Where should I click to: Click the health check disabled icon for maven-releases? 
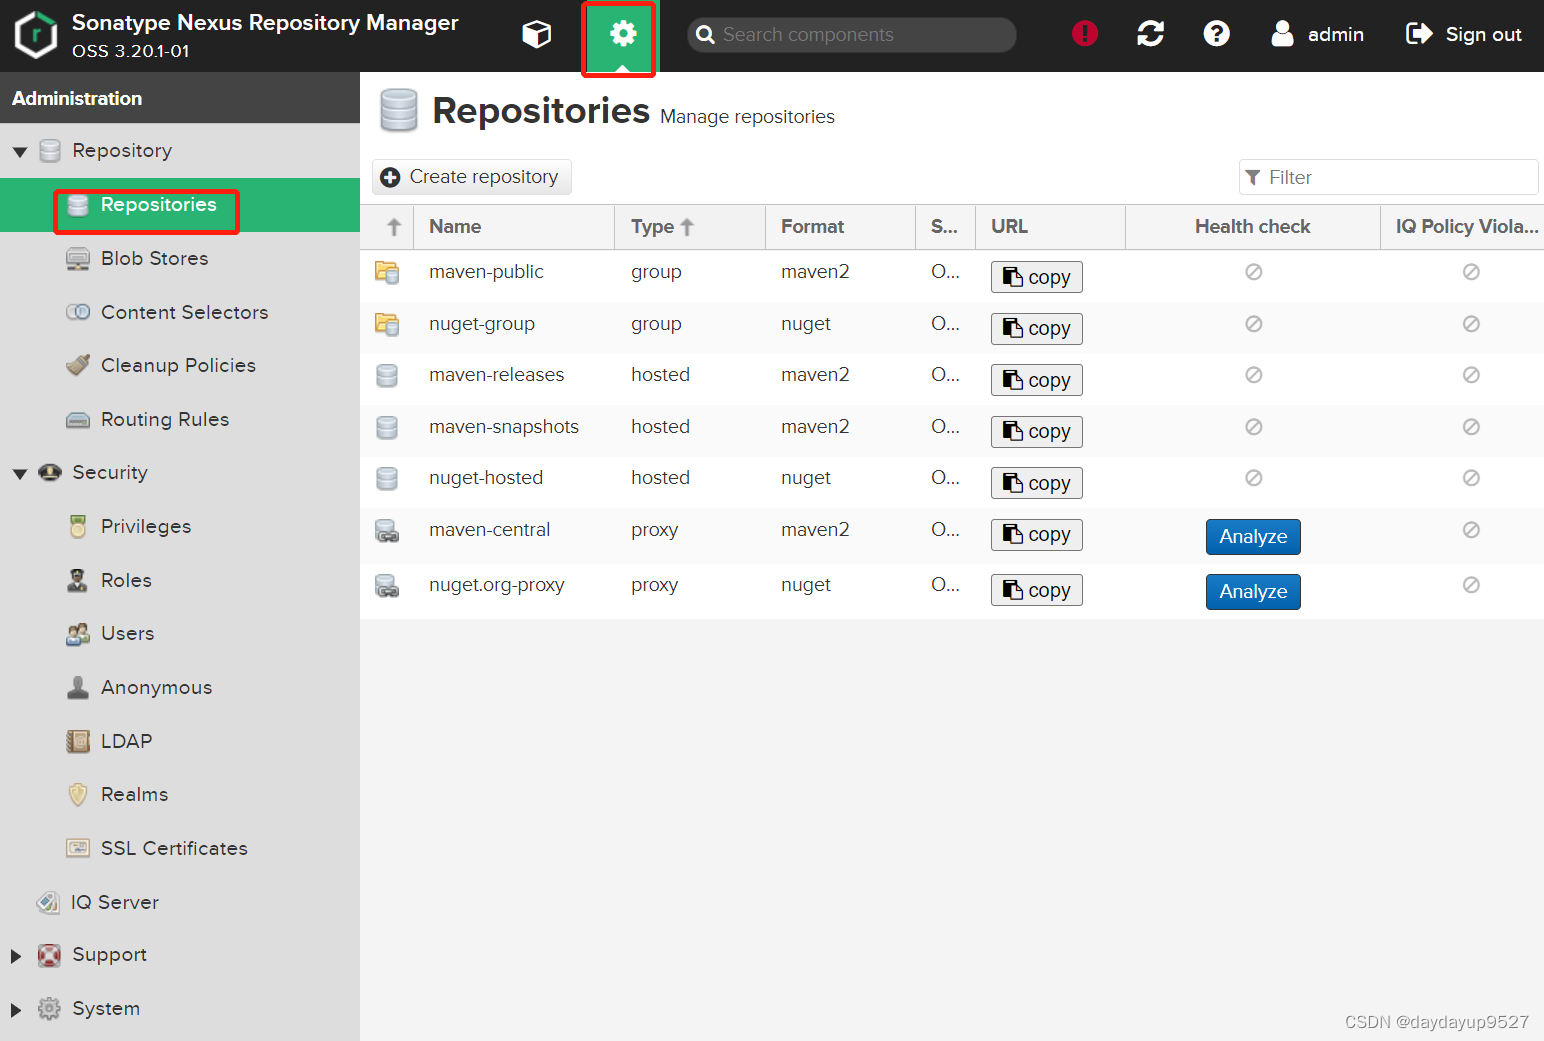tap(1253, 375)
